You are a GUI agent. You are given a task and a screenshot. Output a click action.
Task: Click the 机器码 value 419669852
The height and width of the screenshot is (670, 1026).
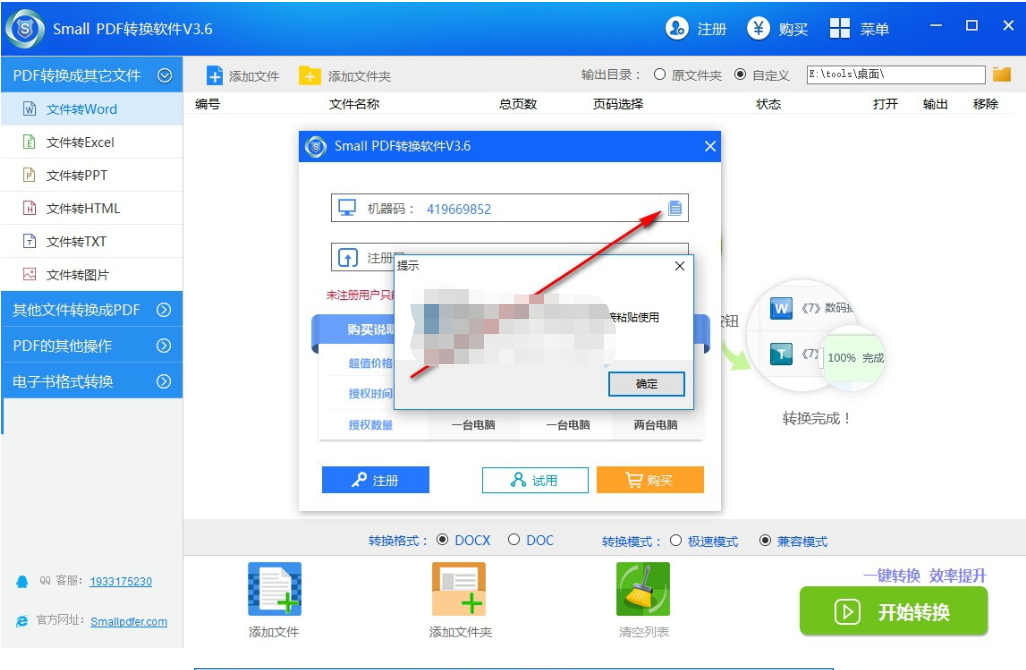pyautogui.click(x=459, y=209)
